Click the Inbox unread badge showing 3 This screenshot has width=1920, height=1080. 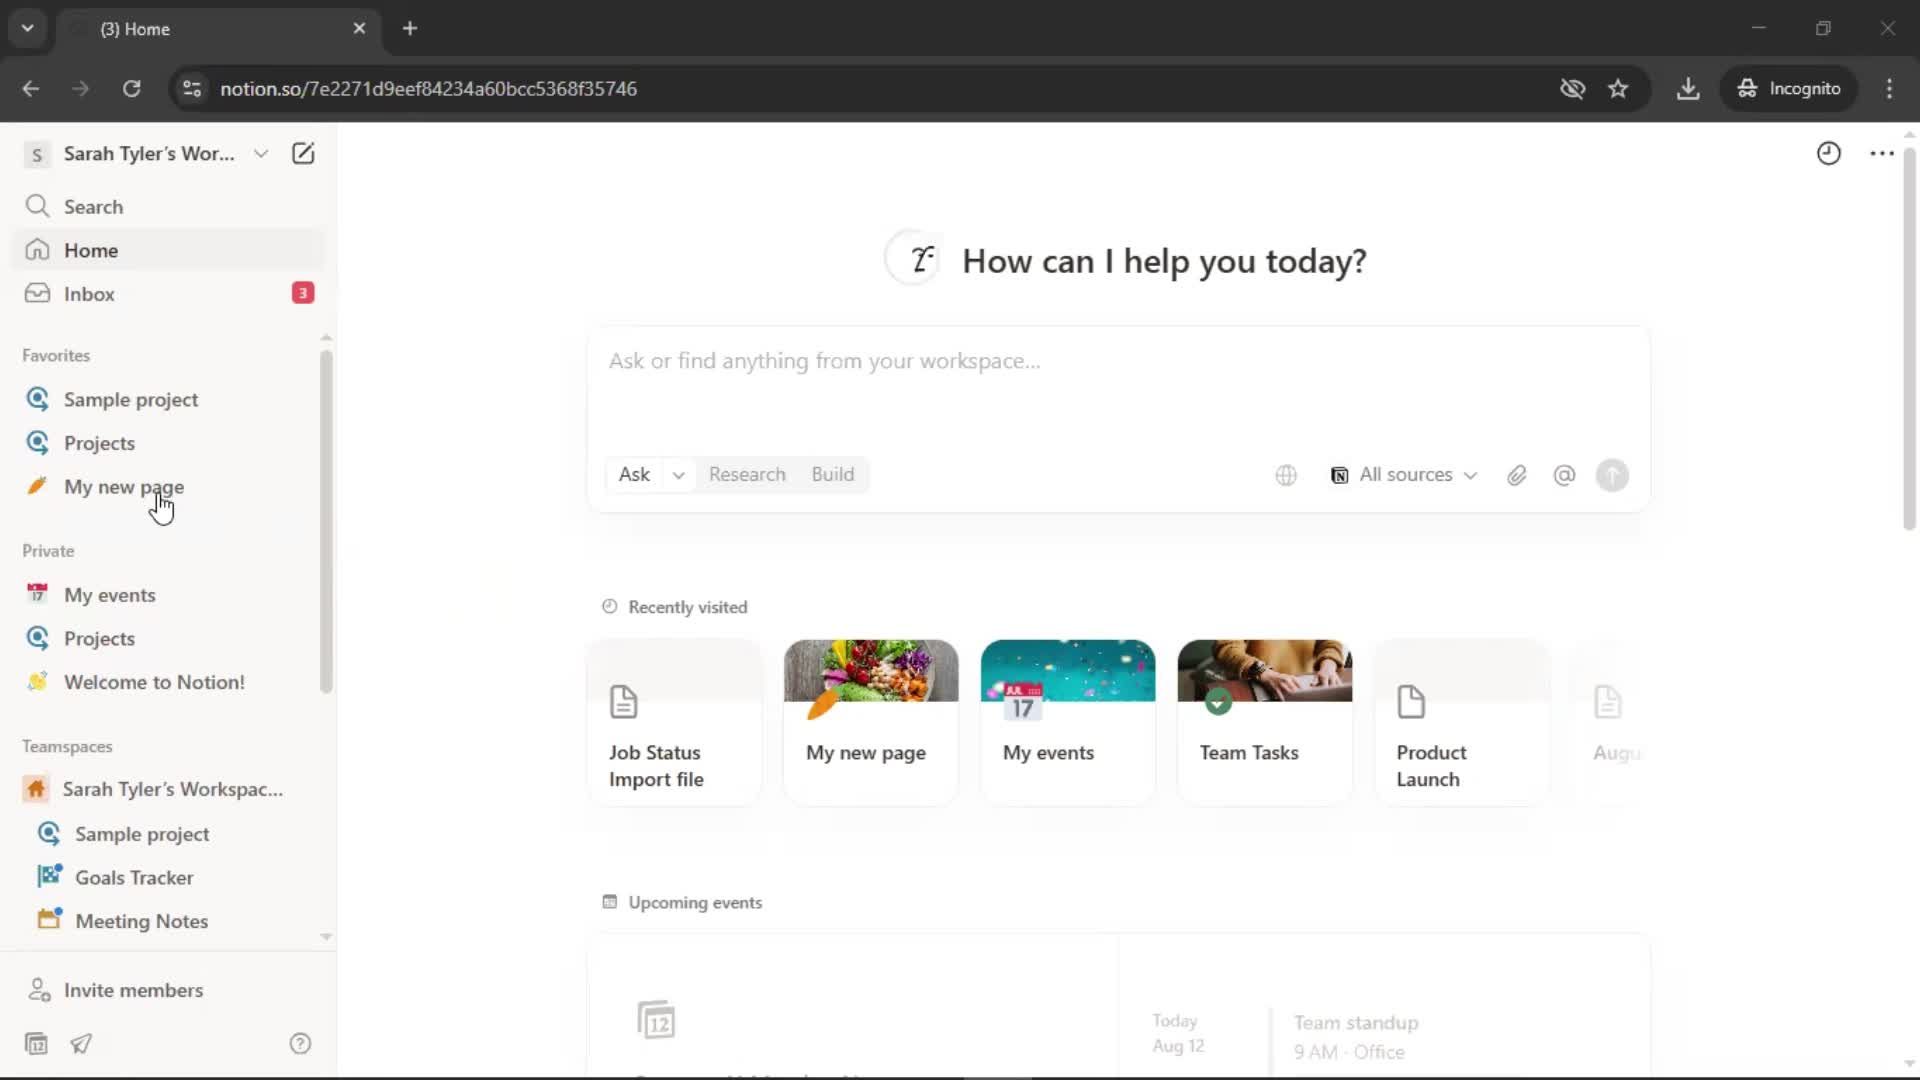click(x=302, y=293)
